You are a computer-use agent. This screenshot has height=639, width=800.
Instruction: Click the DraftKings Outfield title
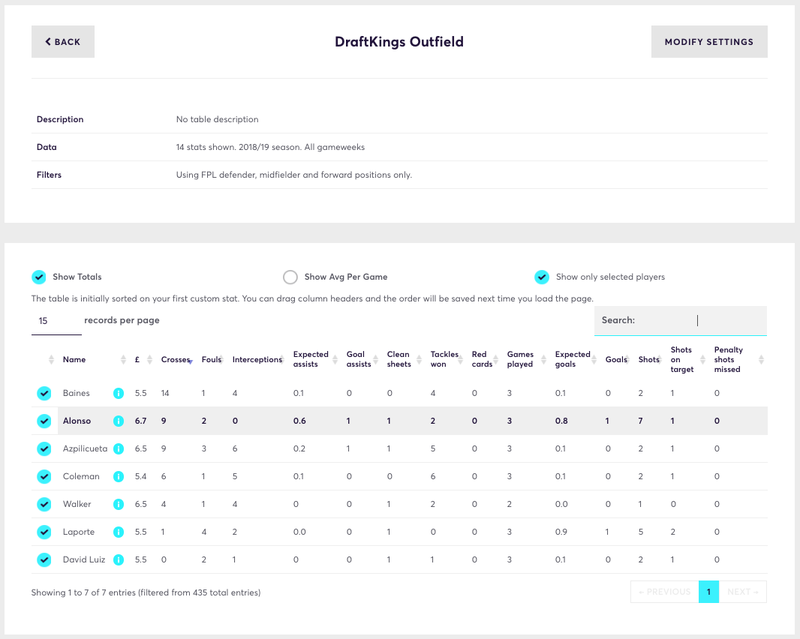coord(399,42)
